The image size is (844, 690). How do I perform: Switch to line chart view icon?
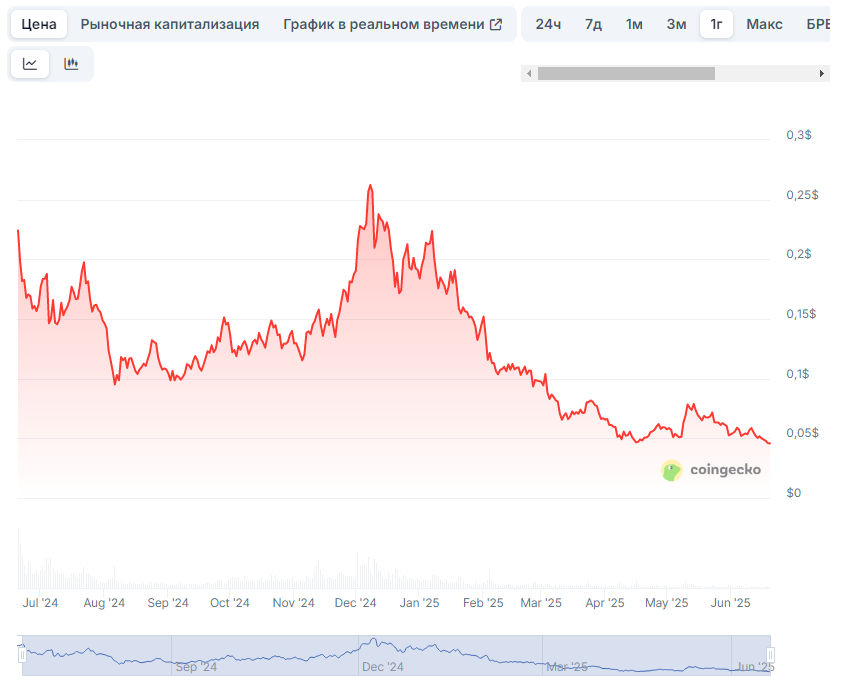click(30, 64)
